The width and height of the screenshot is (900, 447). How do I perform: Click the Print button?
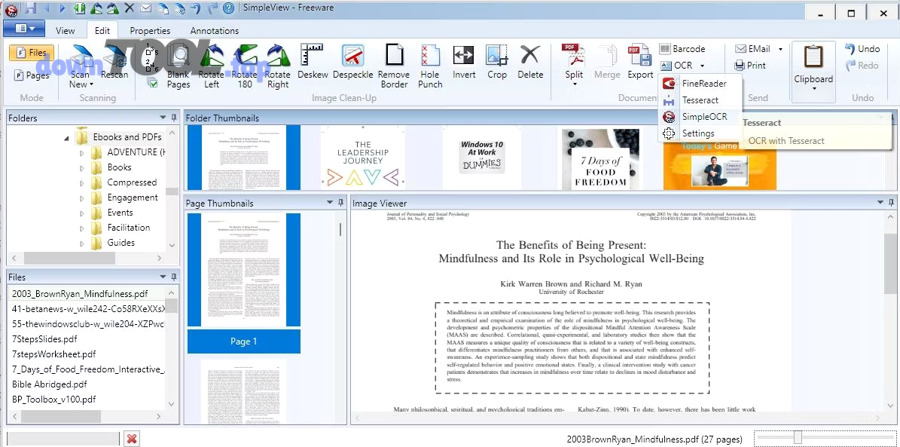click(750, 66)
